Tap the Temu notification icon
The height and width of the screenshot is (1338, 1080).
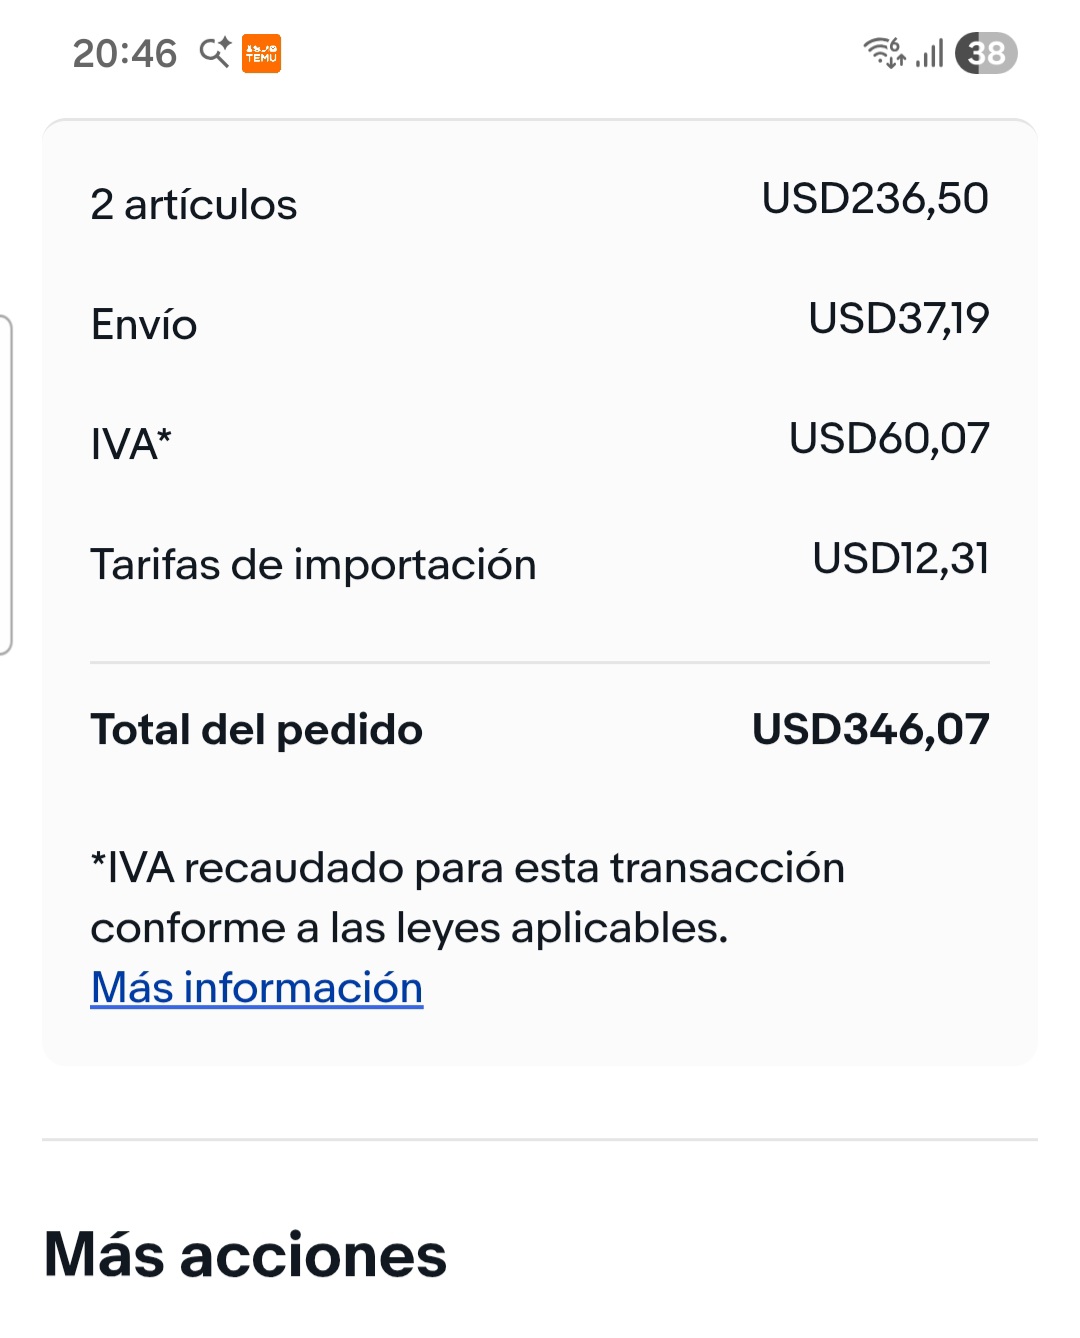pyautogui.click(x=261, y=54)
